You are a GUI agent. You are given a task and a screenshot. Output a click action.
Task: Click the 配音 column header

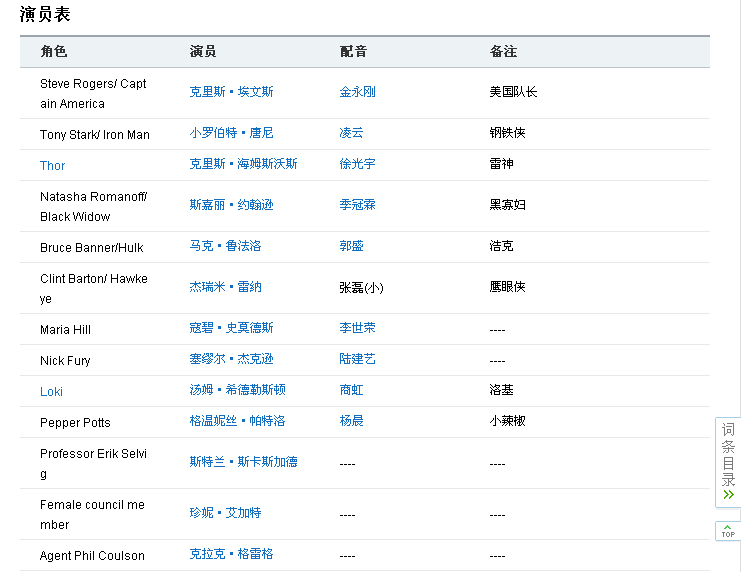pyautogui.click(x=353, y=51)
